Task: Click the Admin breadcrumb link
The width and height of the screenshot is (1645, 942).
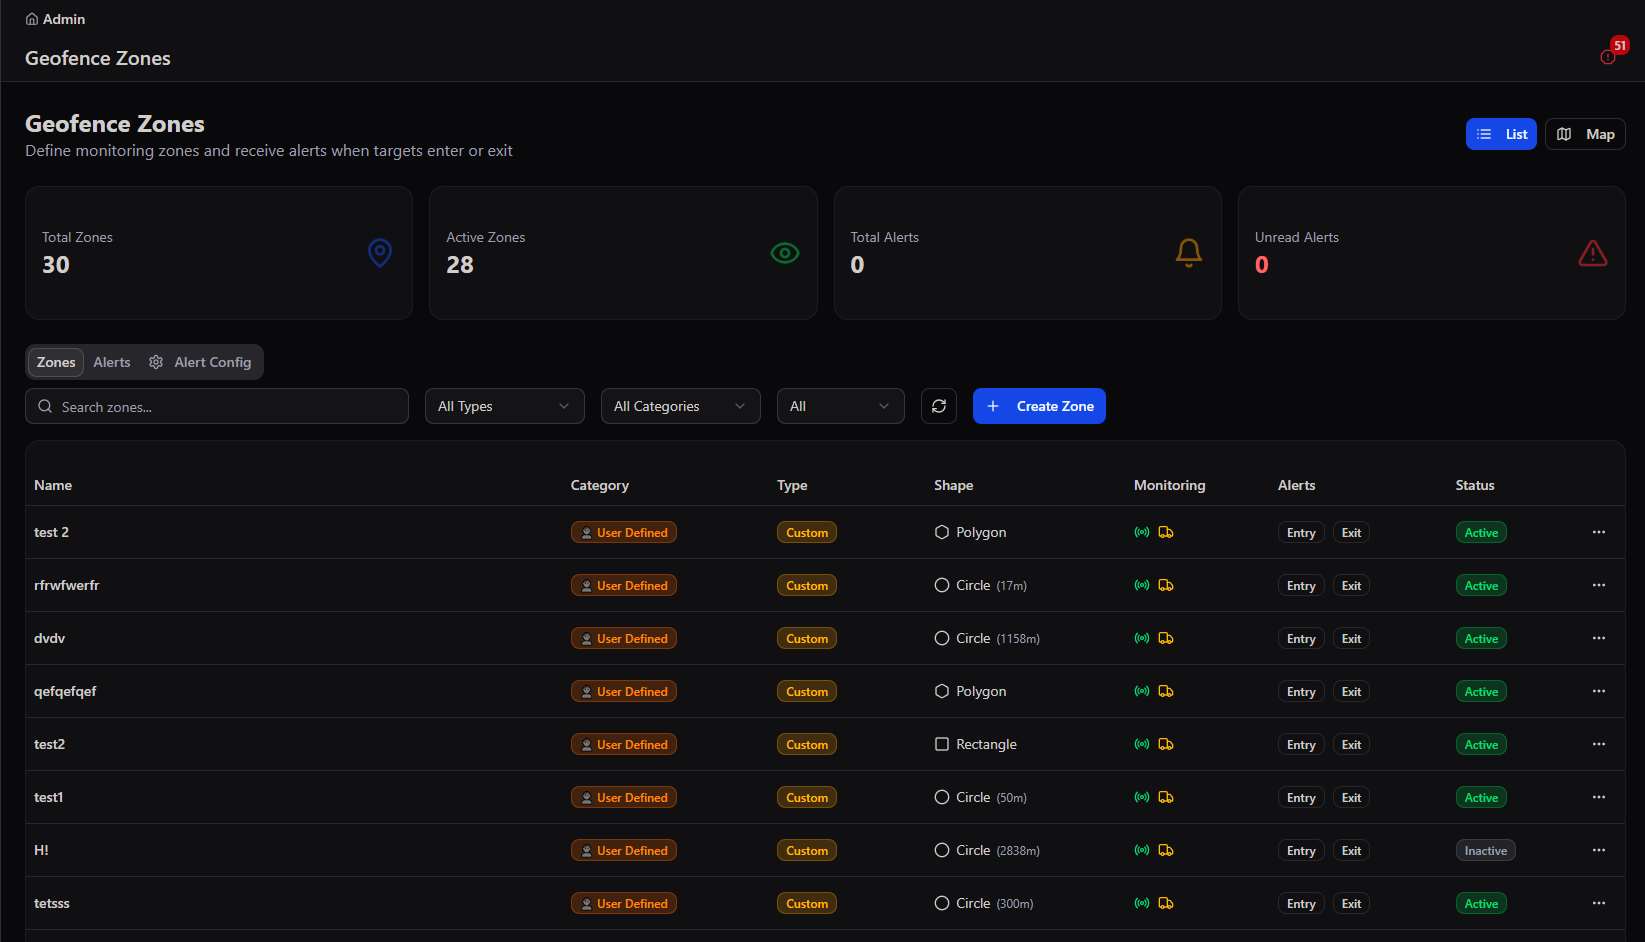Action: click(64, 19)
